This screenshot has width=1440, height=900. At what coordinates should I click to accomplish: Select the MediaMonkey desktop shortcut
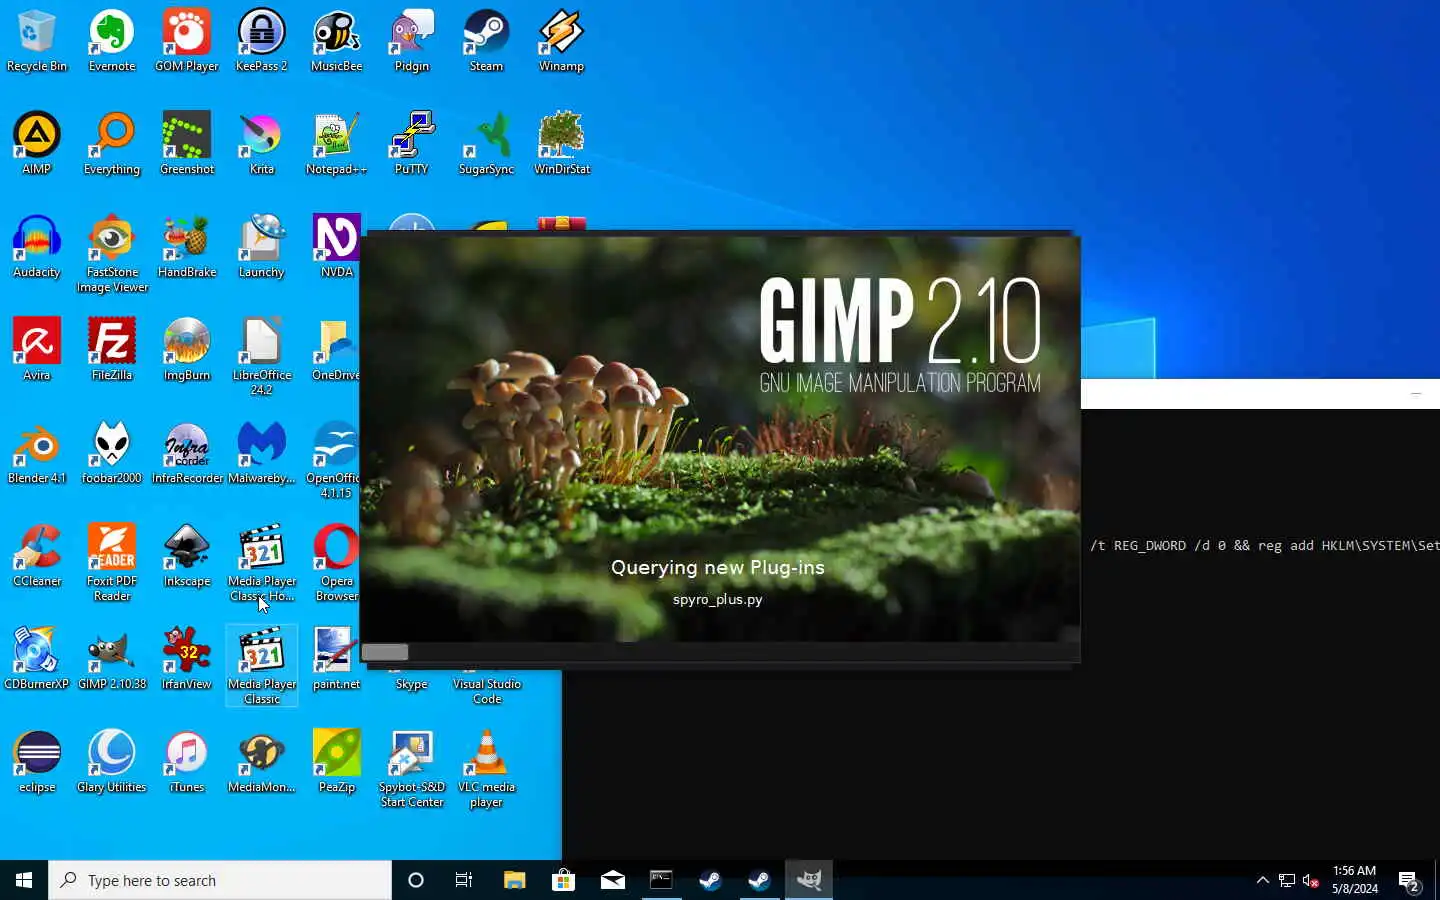[262, 762]
